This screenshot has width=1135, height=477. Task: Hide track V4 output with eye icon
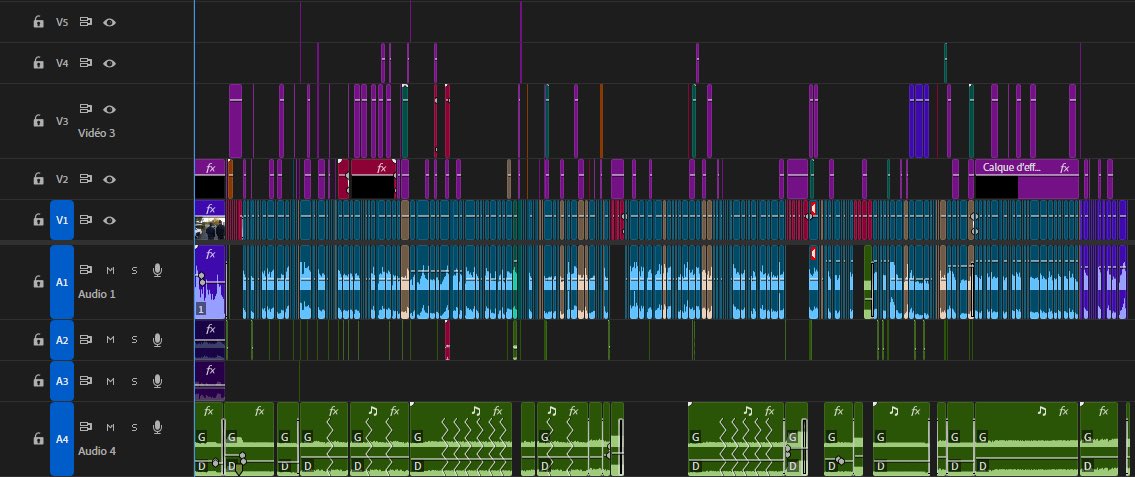(x=109, y=63)
